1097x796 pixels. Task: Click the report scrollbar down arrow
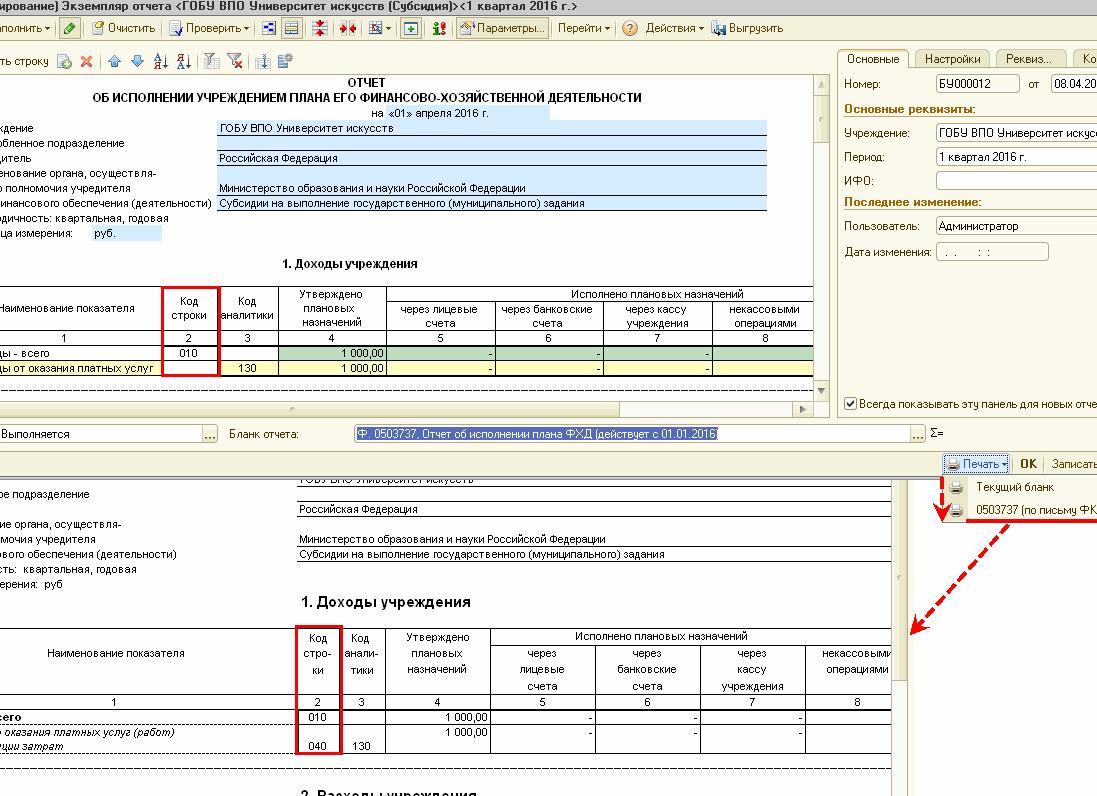click(x=821, y=391)
